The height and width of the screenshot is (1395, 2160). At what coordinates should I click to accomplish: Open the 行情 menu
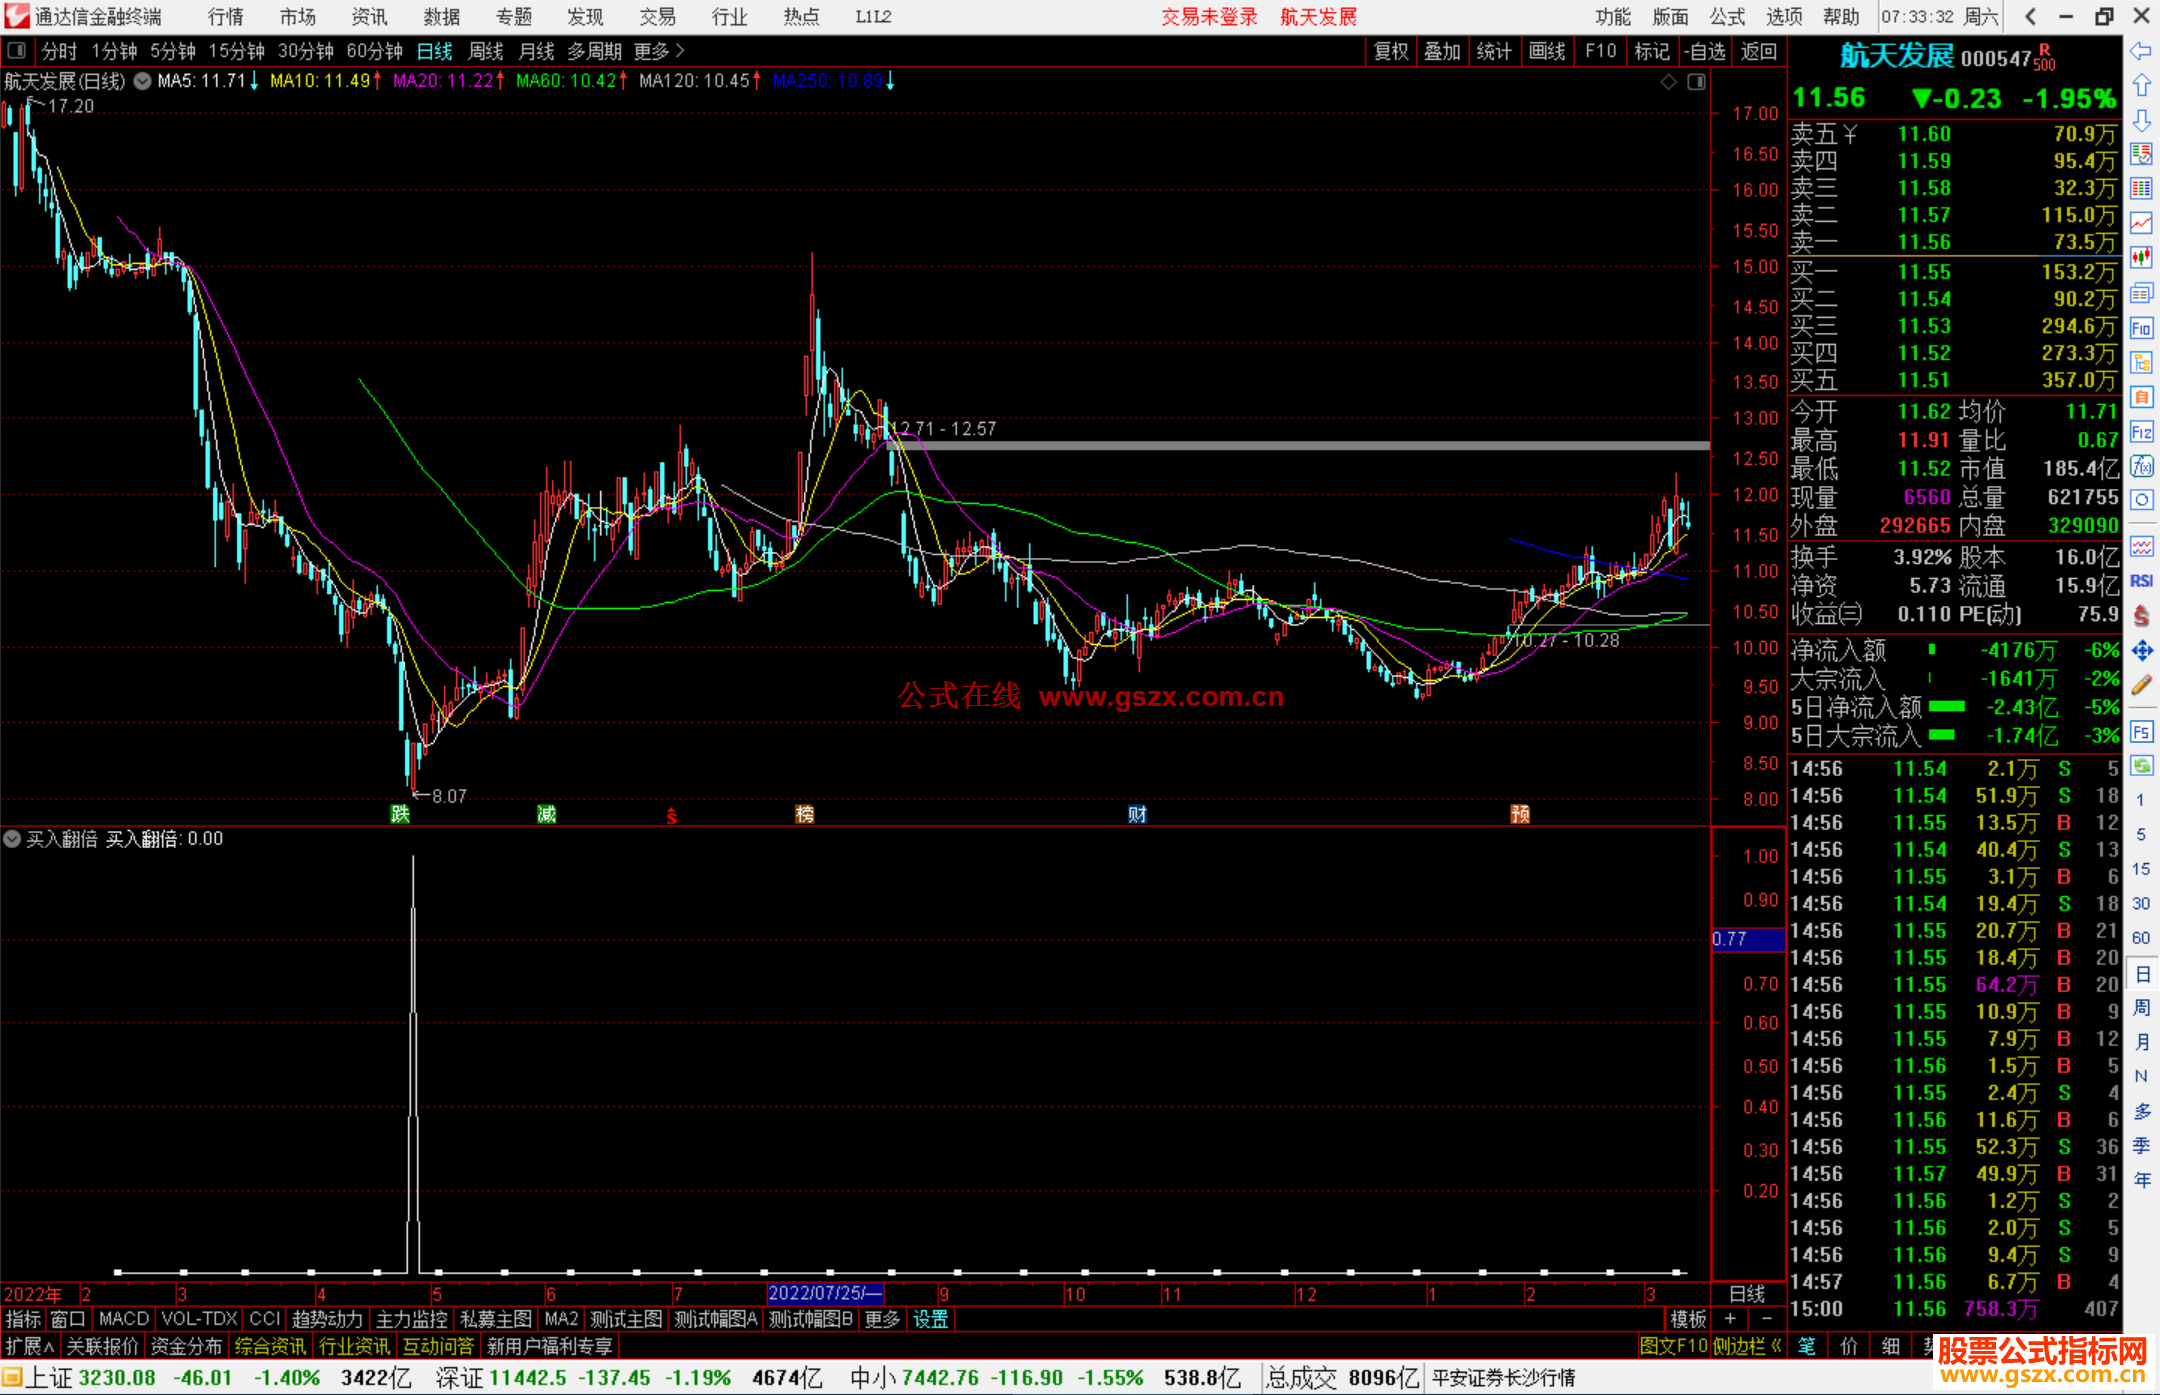(226, 17)
